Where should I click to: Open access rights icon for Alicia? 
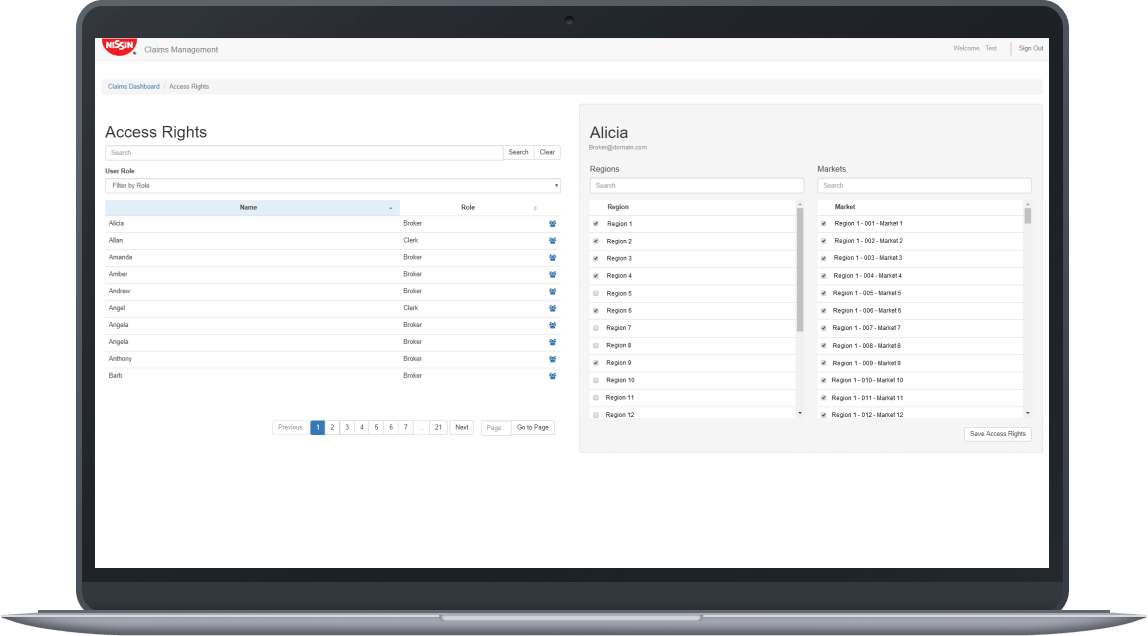(551, 223)
